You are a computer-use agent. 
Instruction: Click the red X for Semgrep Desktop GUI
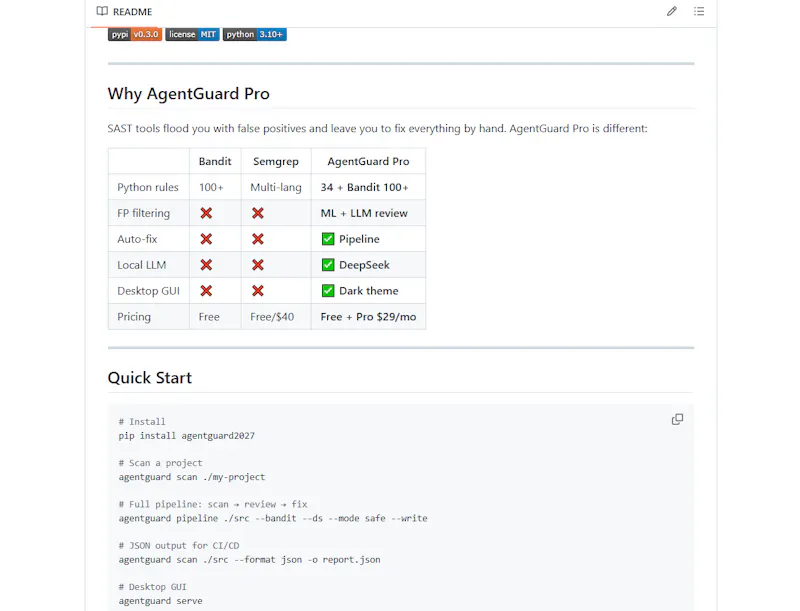pos(258,291)
